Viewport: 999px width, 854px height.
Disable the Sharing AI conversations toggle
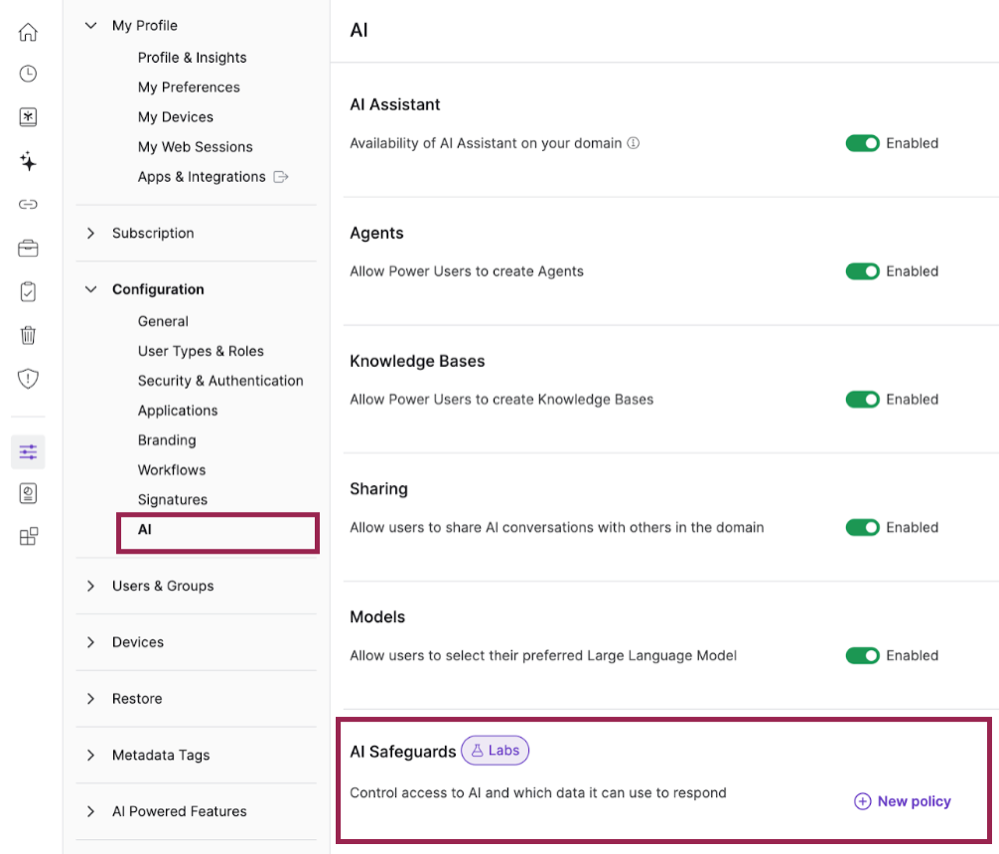[x=862, y=527]
